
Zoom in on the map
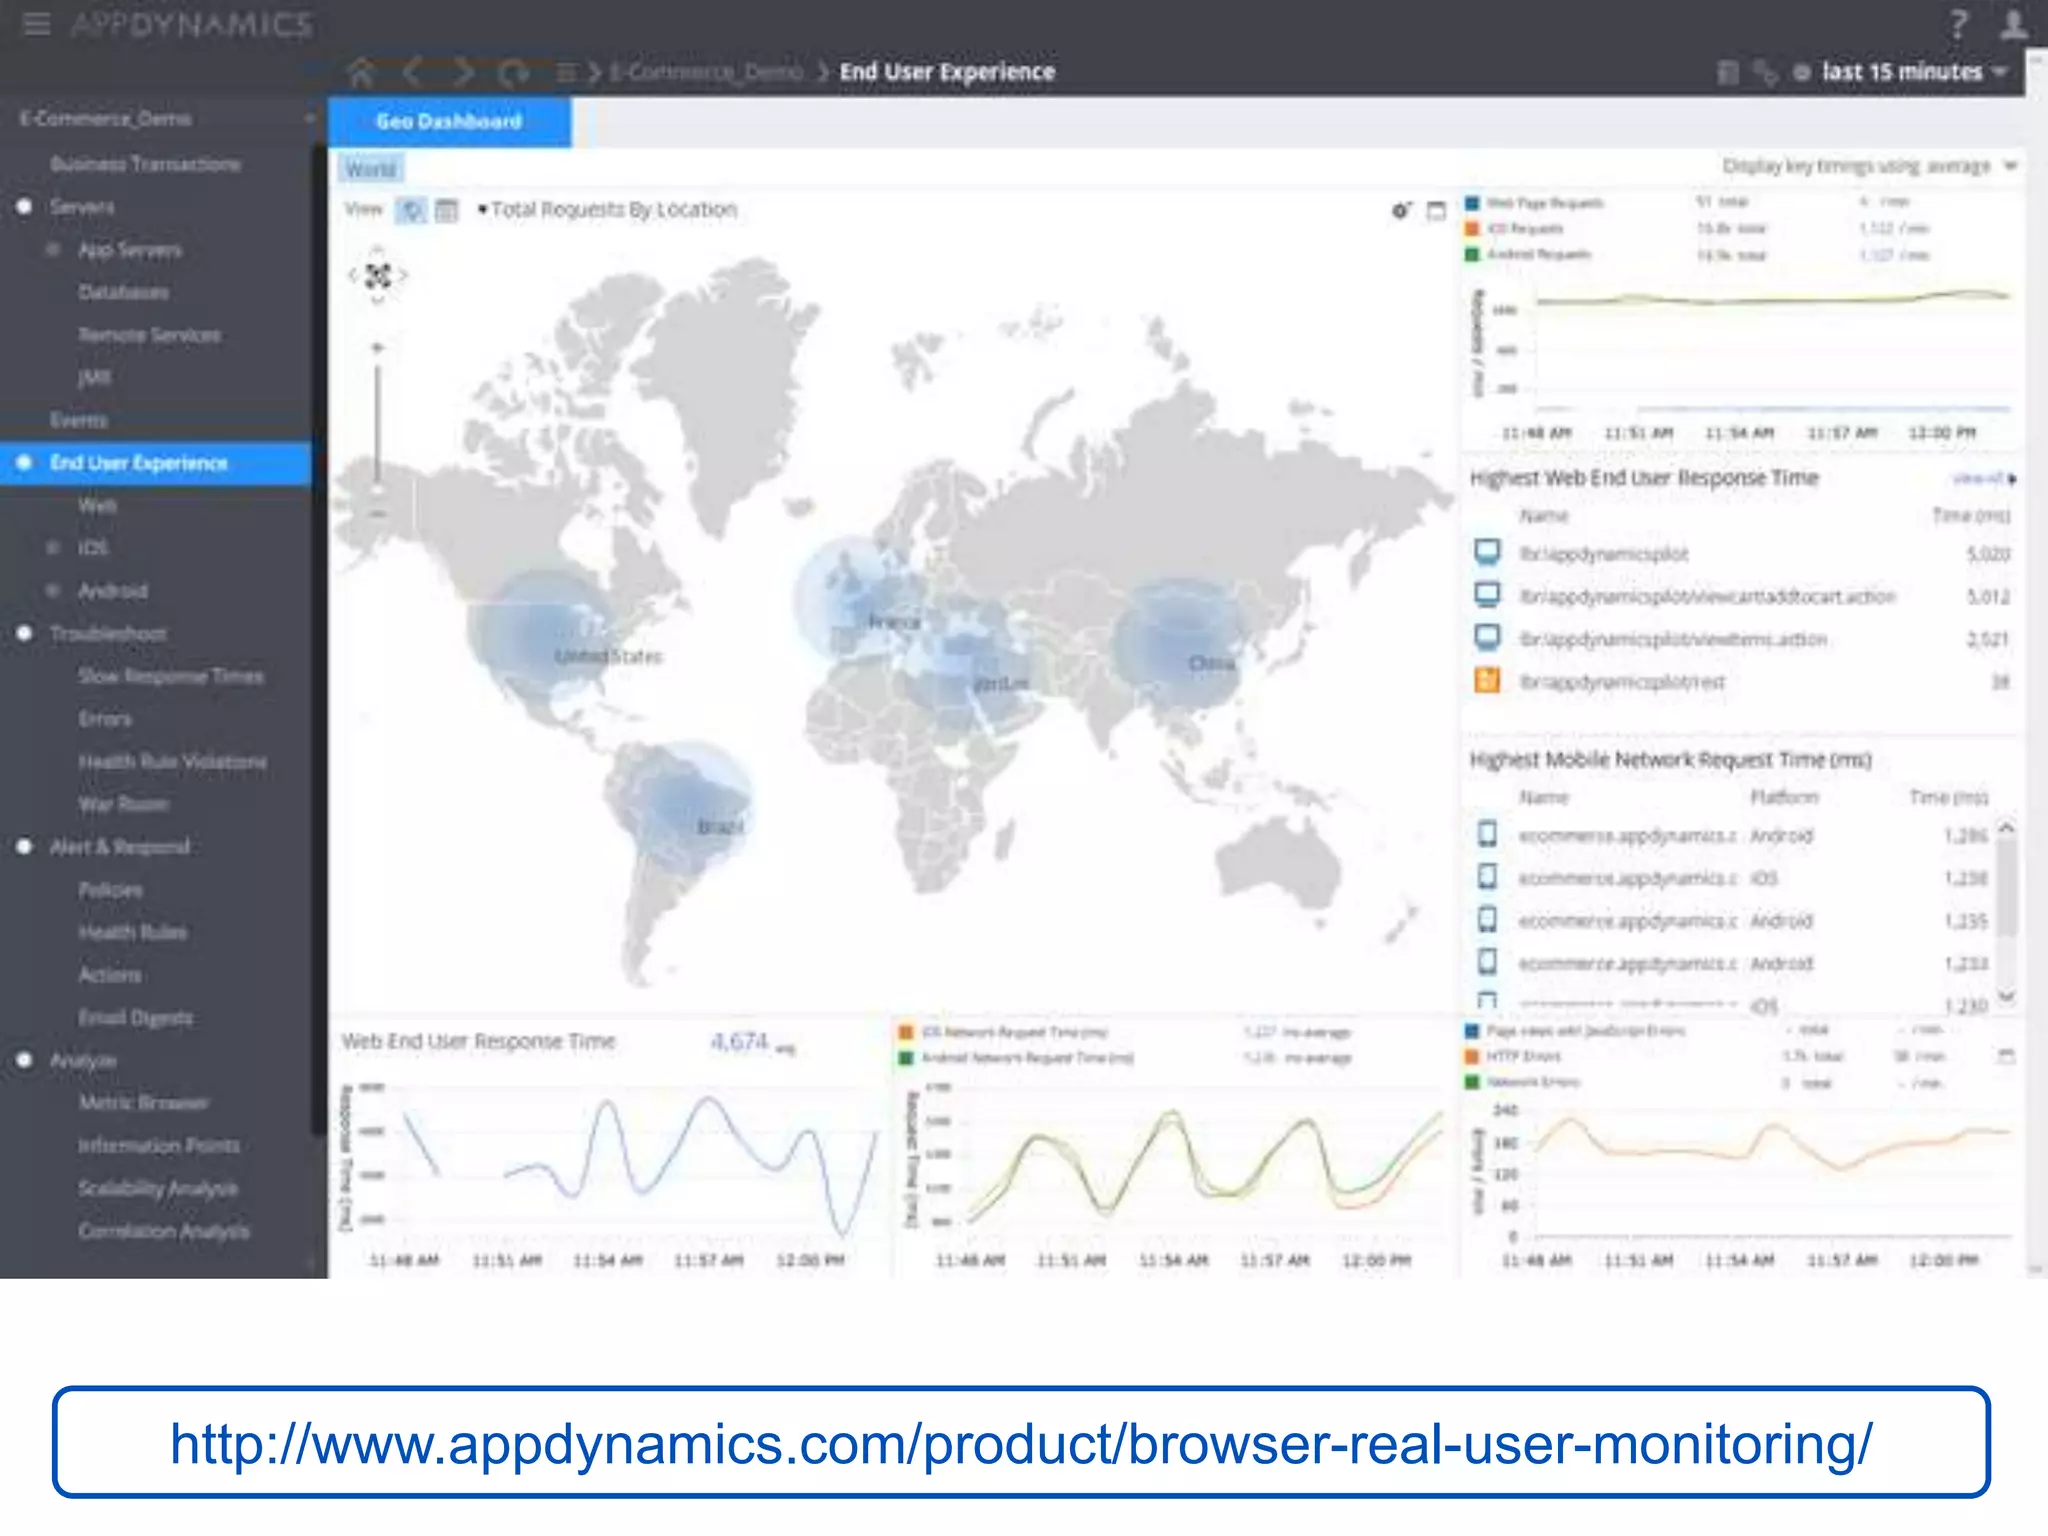pos(377,348)
